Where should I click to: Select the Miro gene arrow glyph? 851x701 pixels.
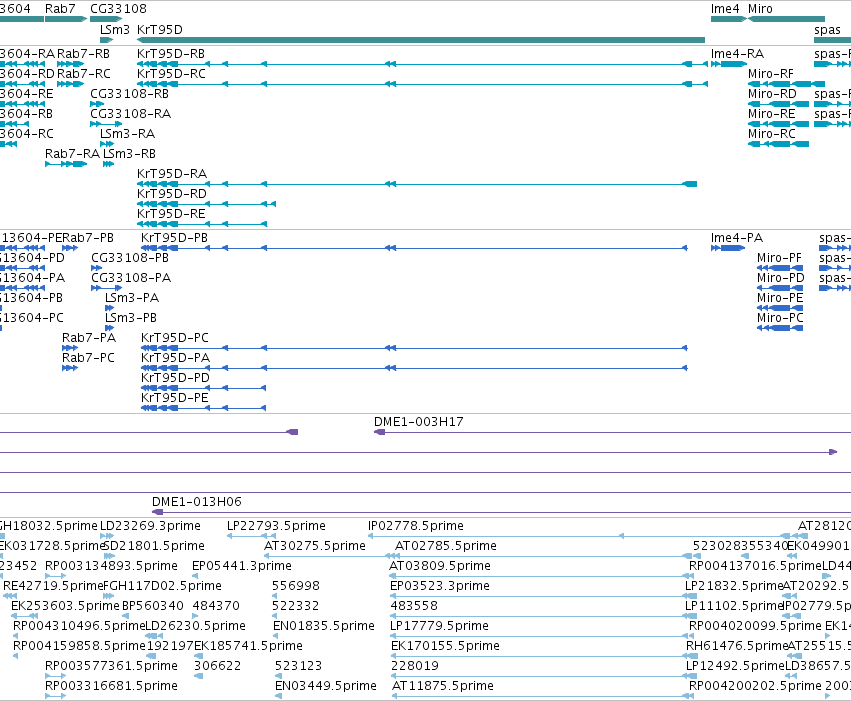coord(786,19)
